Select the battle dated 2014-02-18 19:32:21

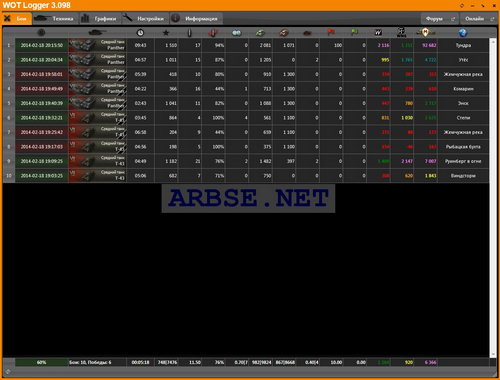(x=42, y=118)
